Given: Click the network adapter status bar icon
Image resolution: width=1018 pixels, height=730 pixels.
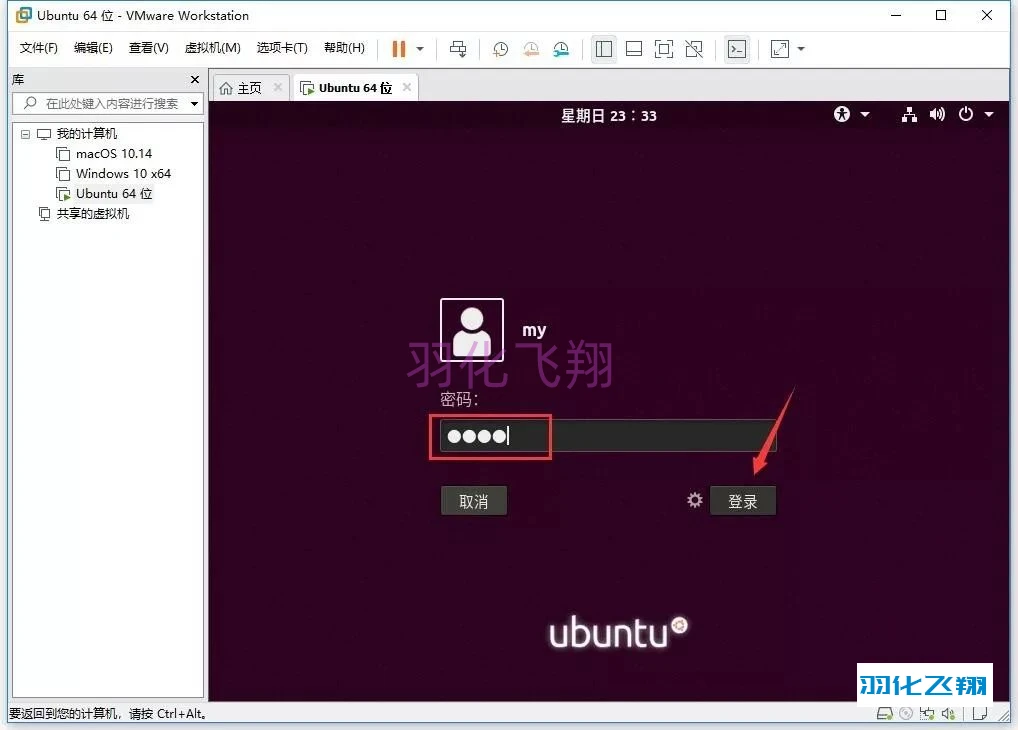Looking at the screenshot, I should 927,714.
